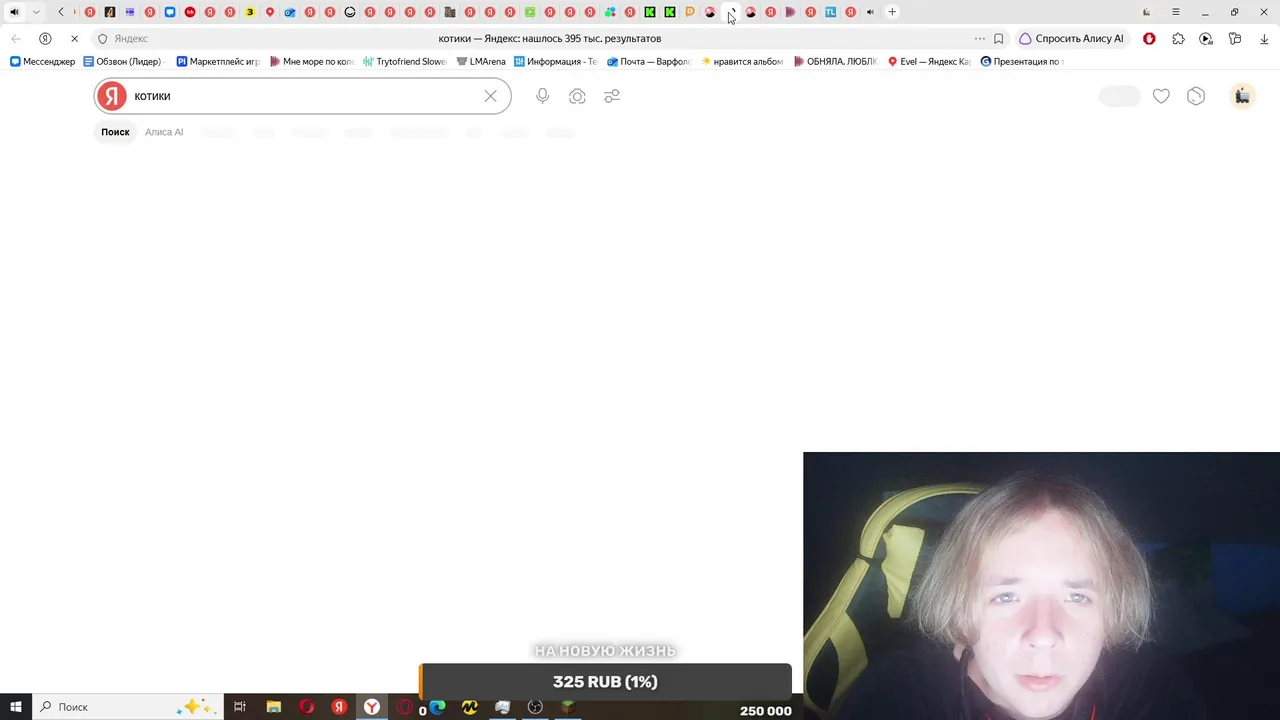
Task: Stop page loading with the X button
Action: (x=74, y=38)
